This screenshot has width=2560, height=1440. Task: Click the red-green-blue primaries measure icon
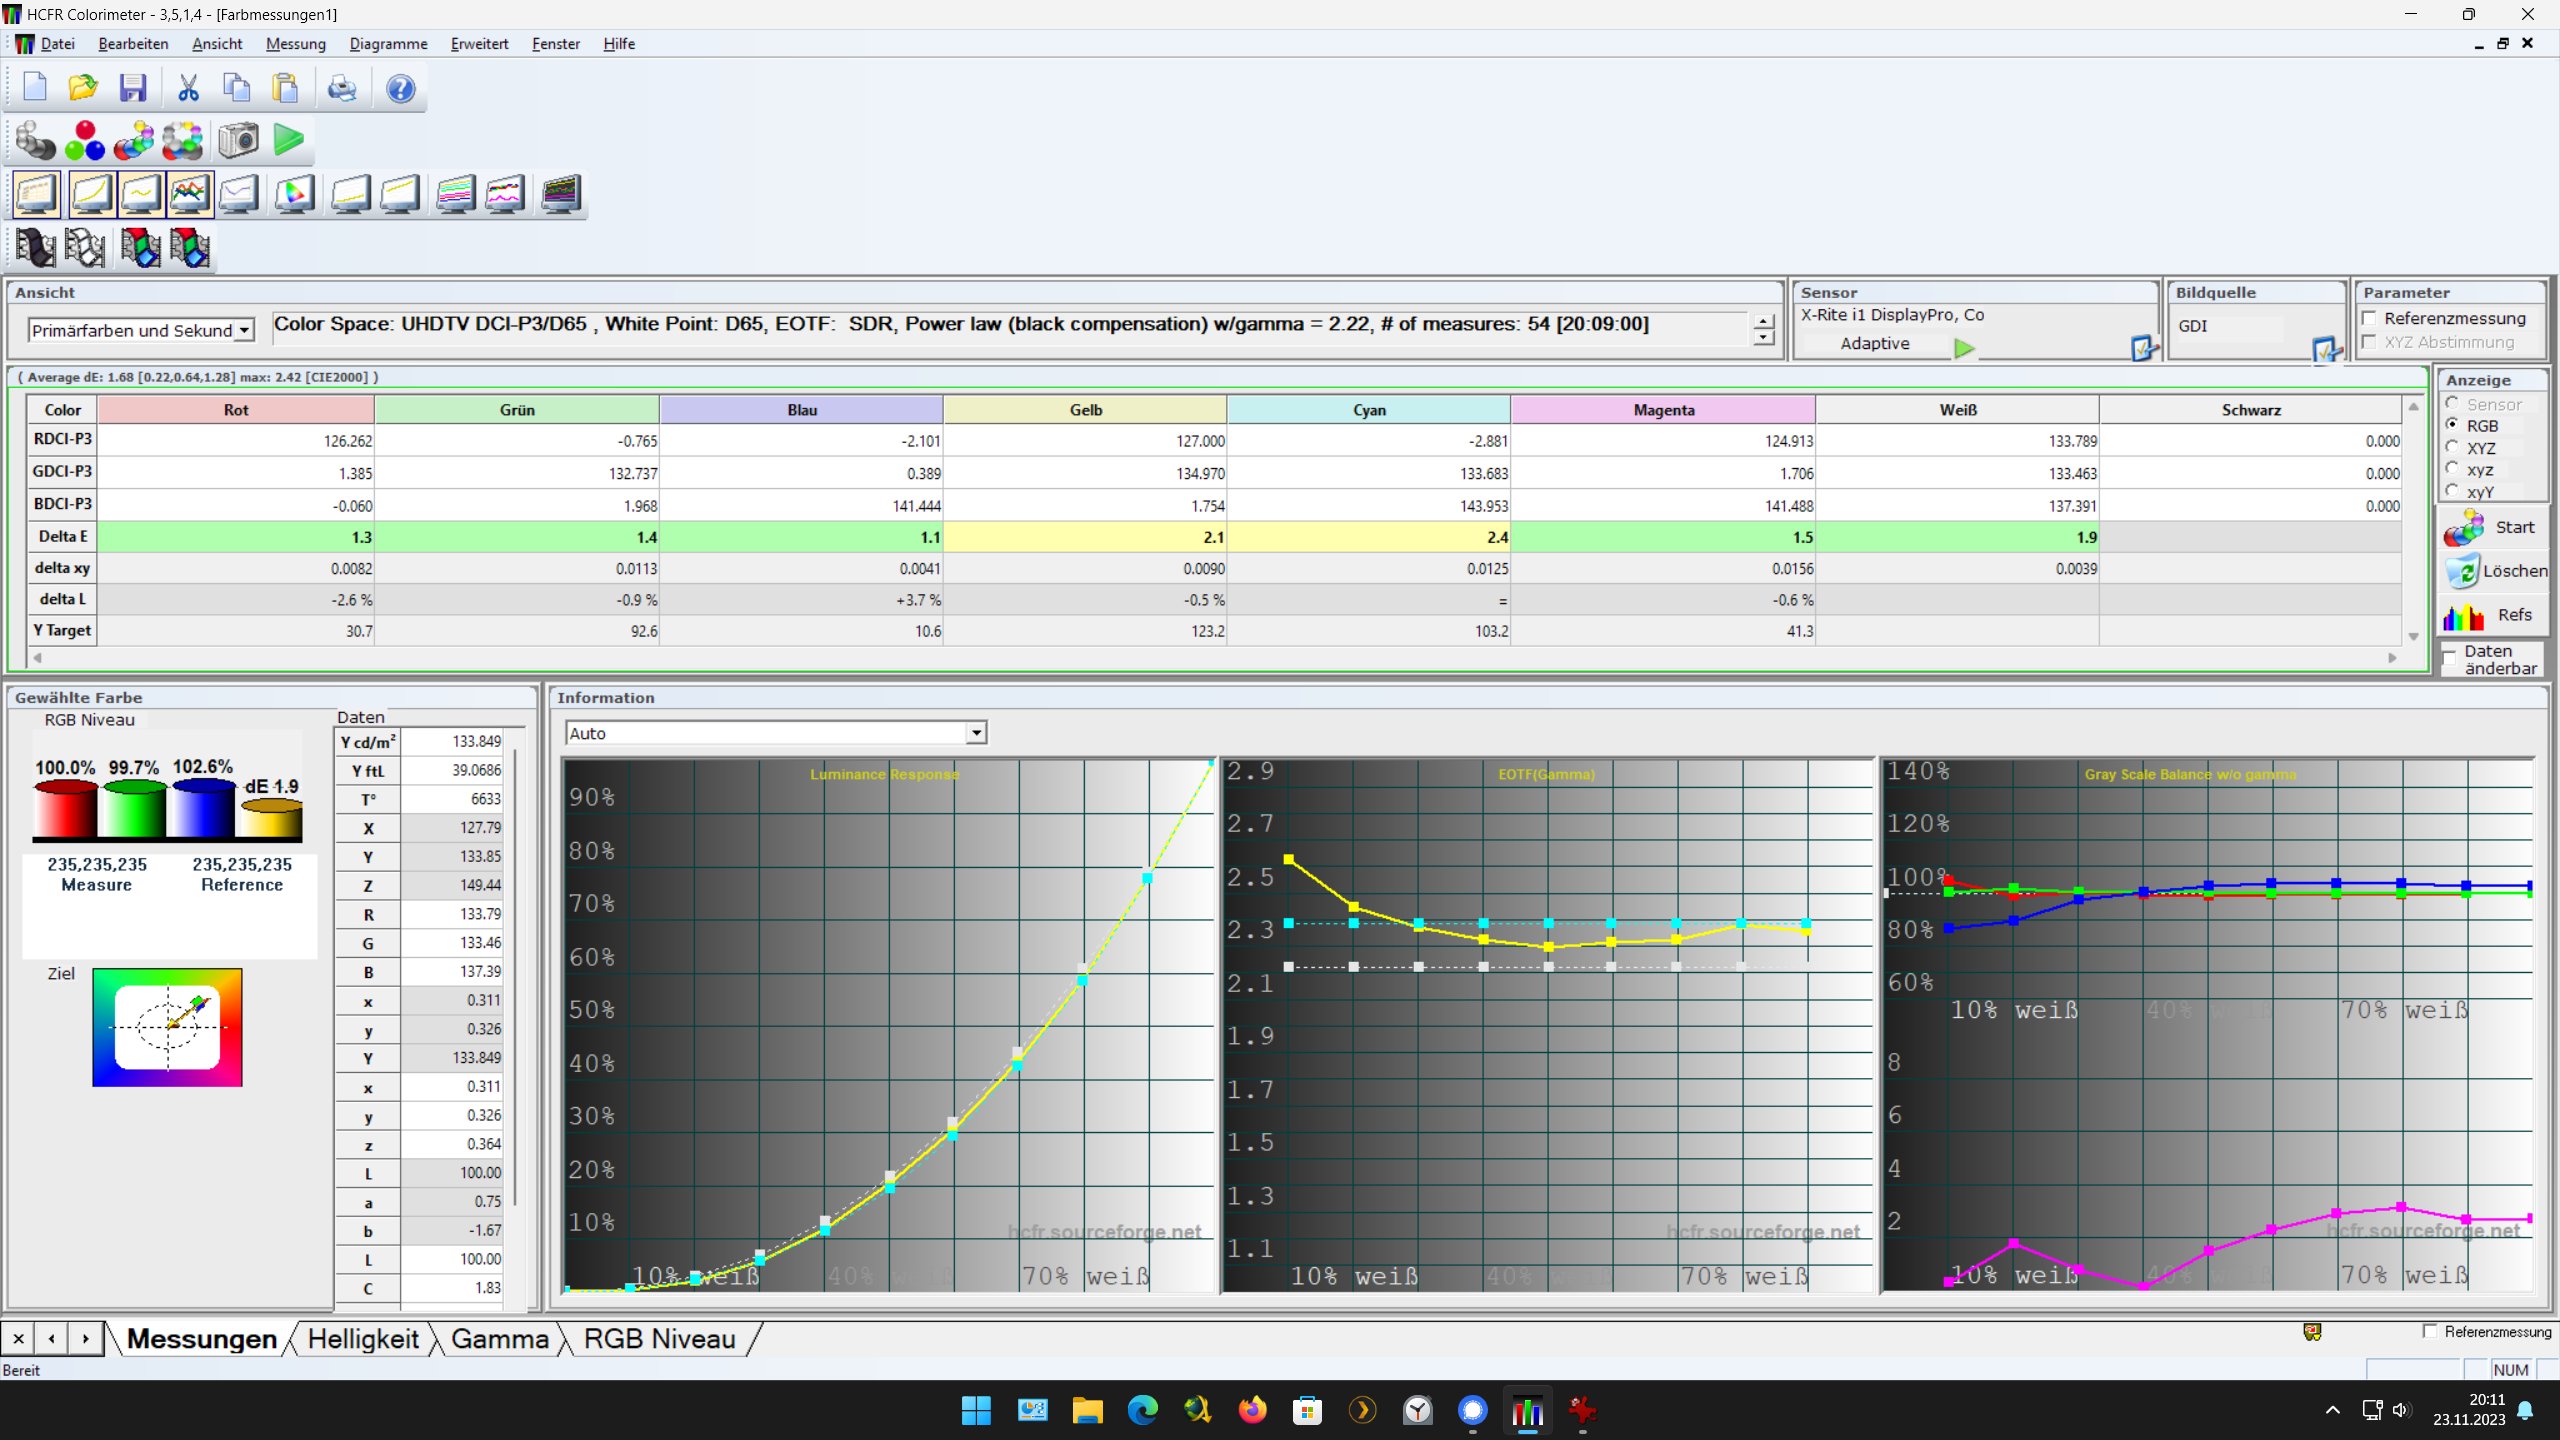(84, 141)
